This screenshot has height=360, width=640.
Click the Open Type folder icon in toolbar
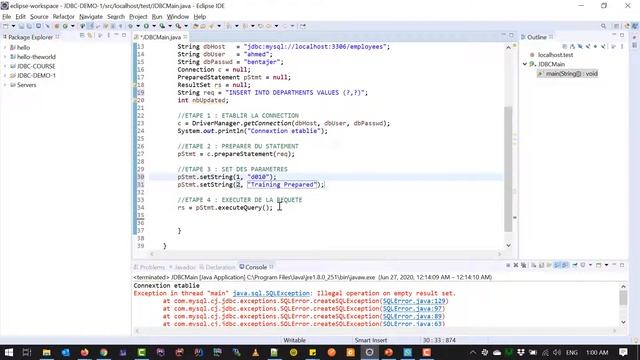coord(196,26)
